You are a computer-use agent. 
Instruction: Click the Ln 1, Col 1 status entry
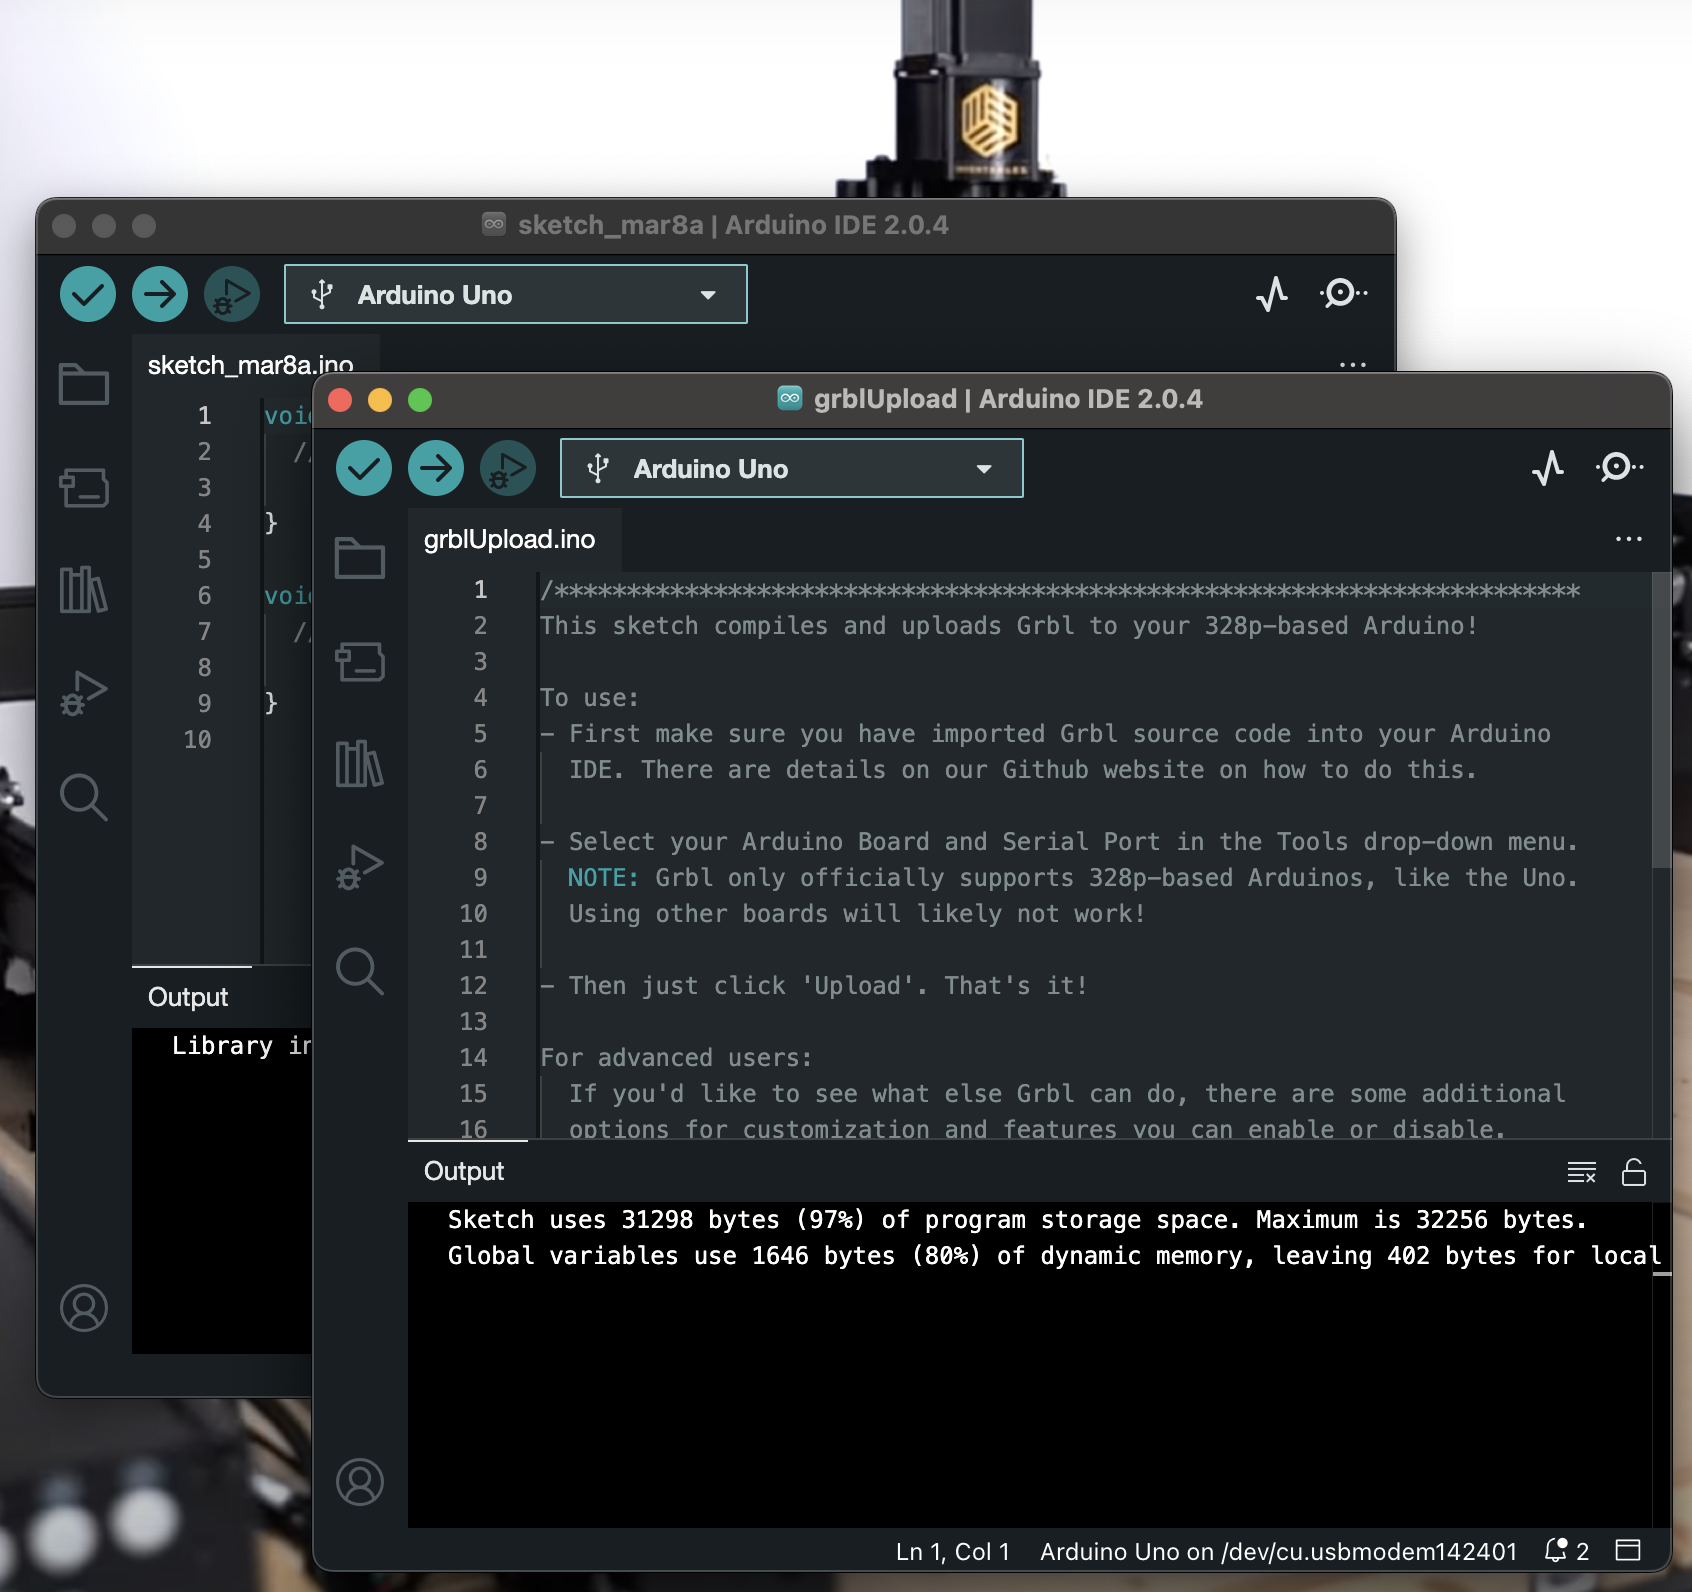[x=953, y=1551]
